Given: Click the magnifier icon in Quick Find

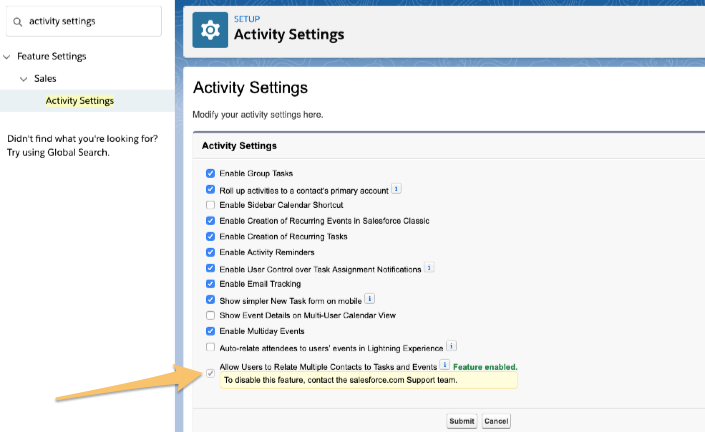Looking at the screenshot, I should (18, 20).
